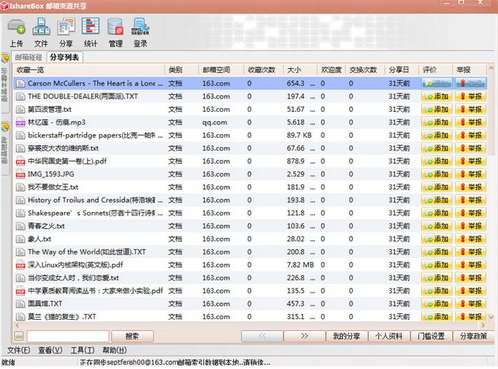Open the 统计 statistics toolbar icon
This screenshot has height=369, width=498.
[x=90, y=32]
